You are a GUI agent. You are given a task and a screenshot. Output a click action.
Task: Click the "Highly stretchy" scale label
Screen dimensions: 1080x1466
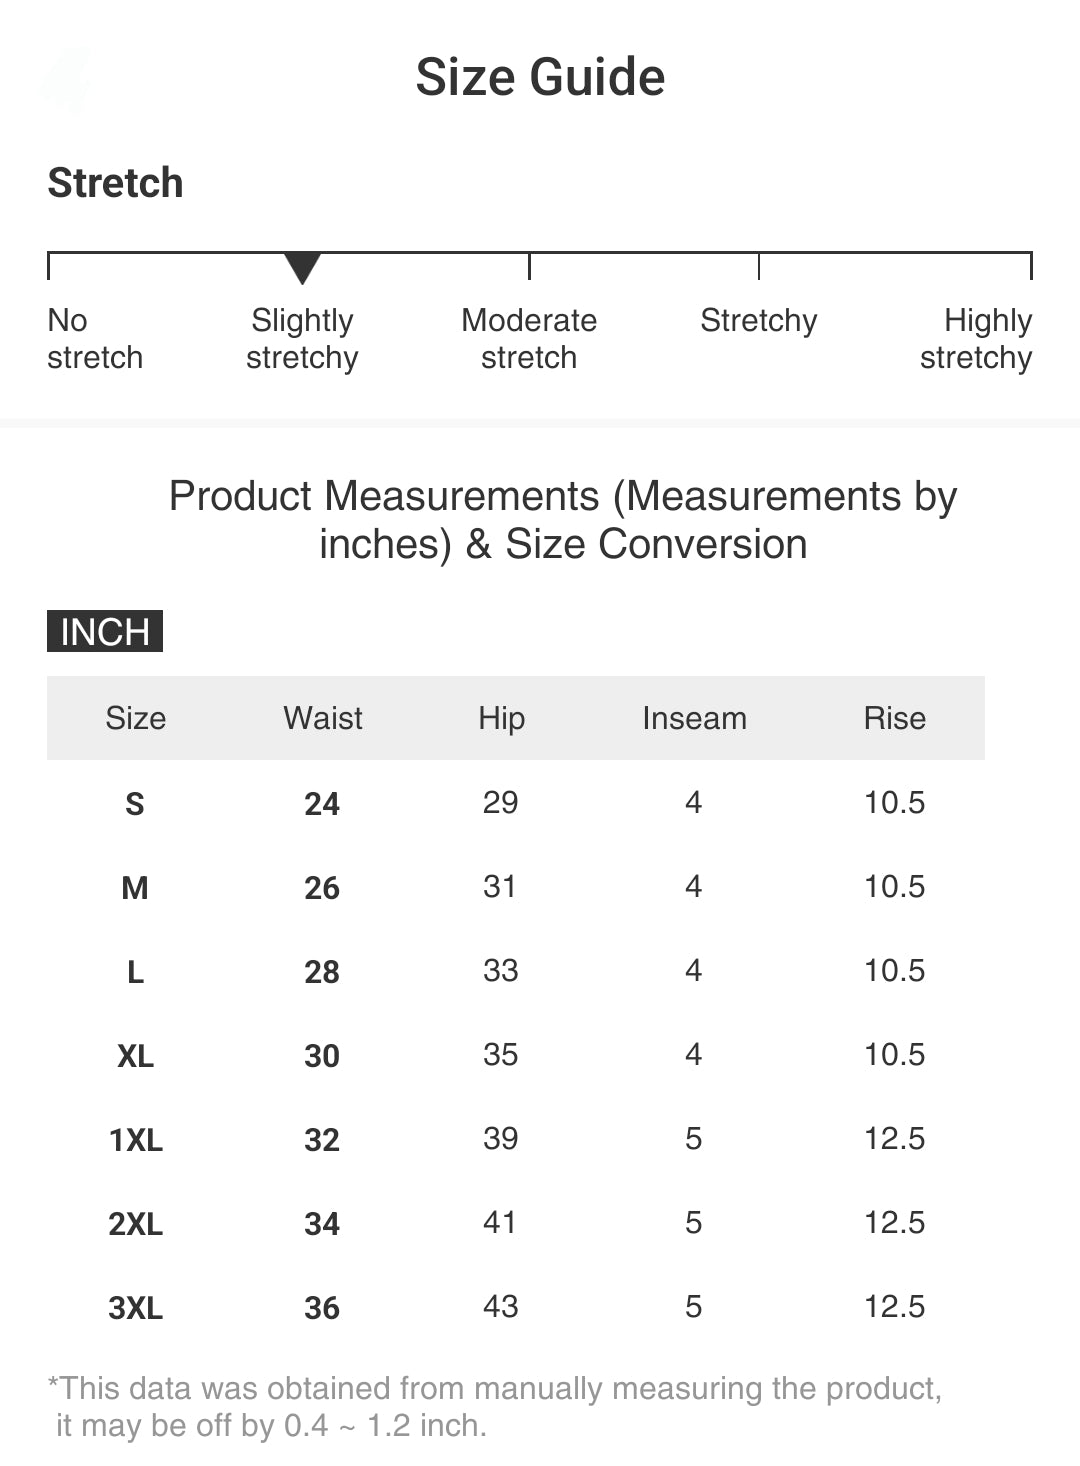976,339
